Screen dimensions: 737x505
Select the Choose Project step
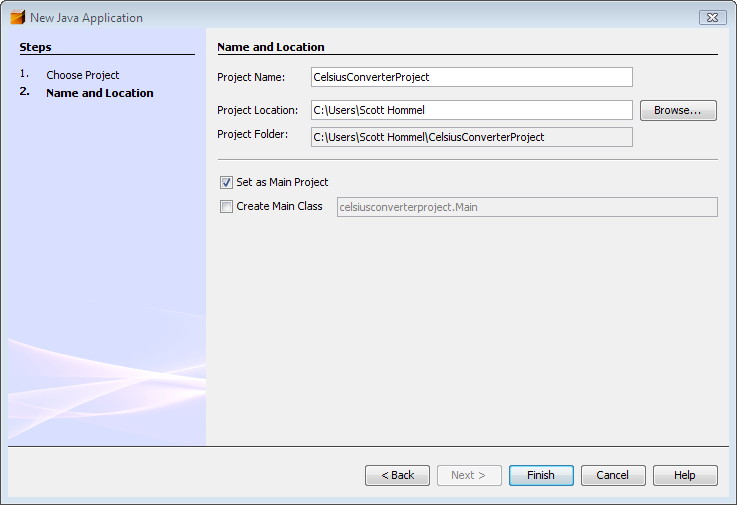coord(83,75)
